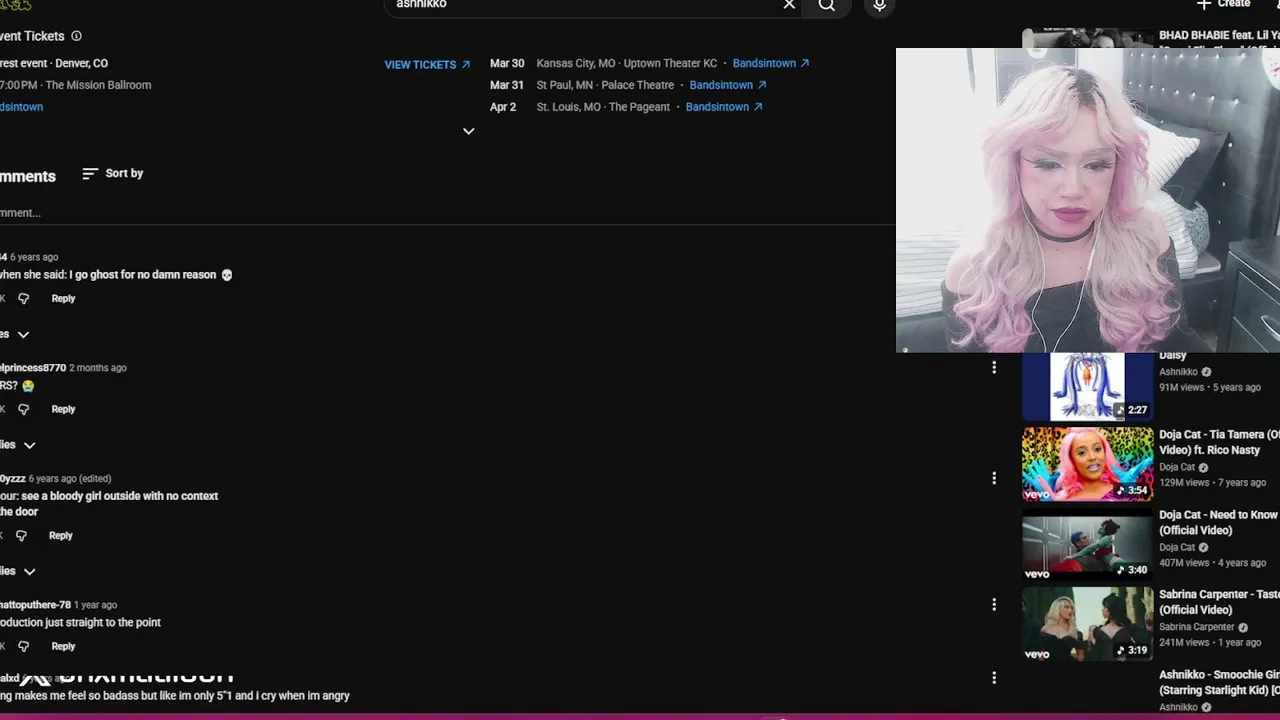Reply to the princess8770 comment
This screenshot has width=1280, height=720.
point(63,409)
